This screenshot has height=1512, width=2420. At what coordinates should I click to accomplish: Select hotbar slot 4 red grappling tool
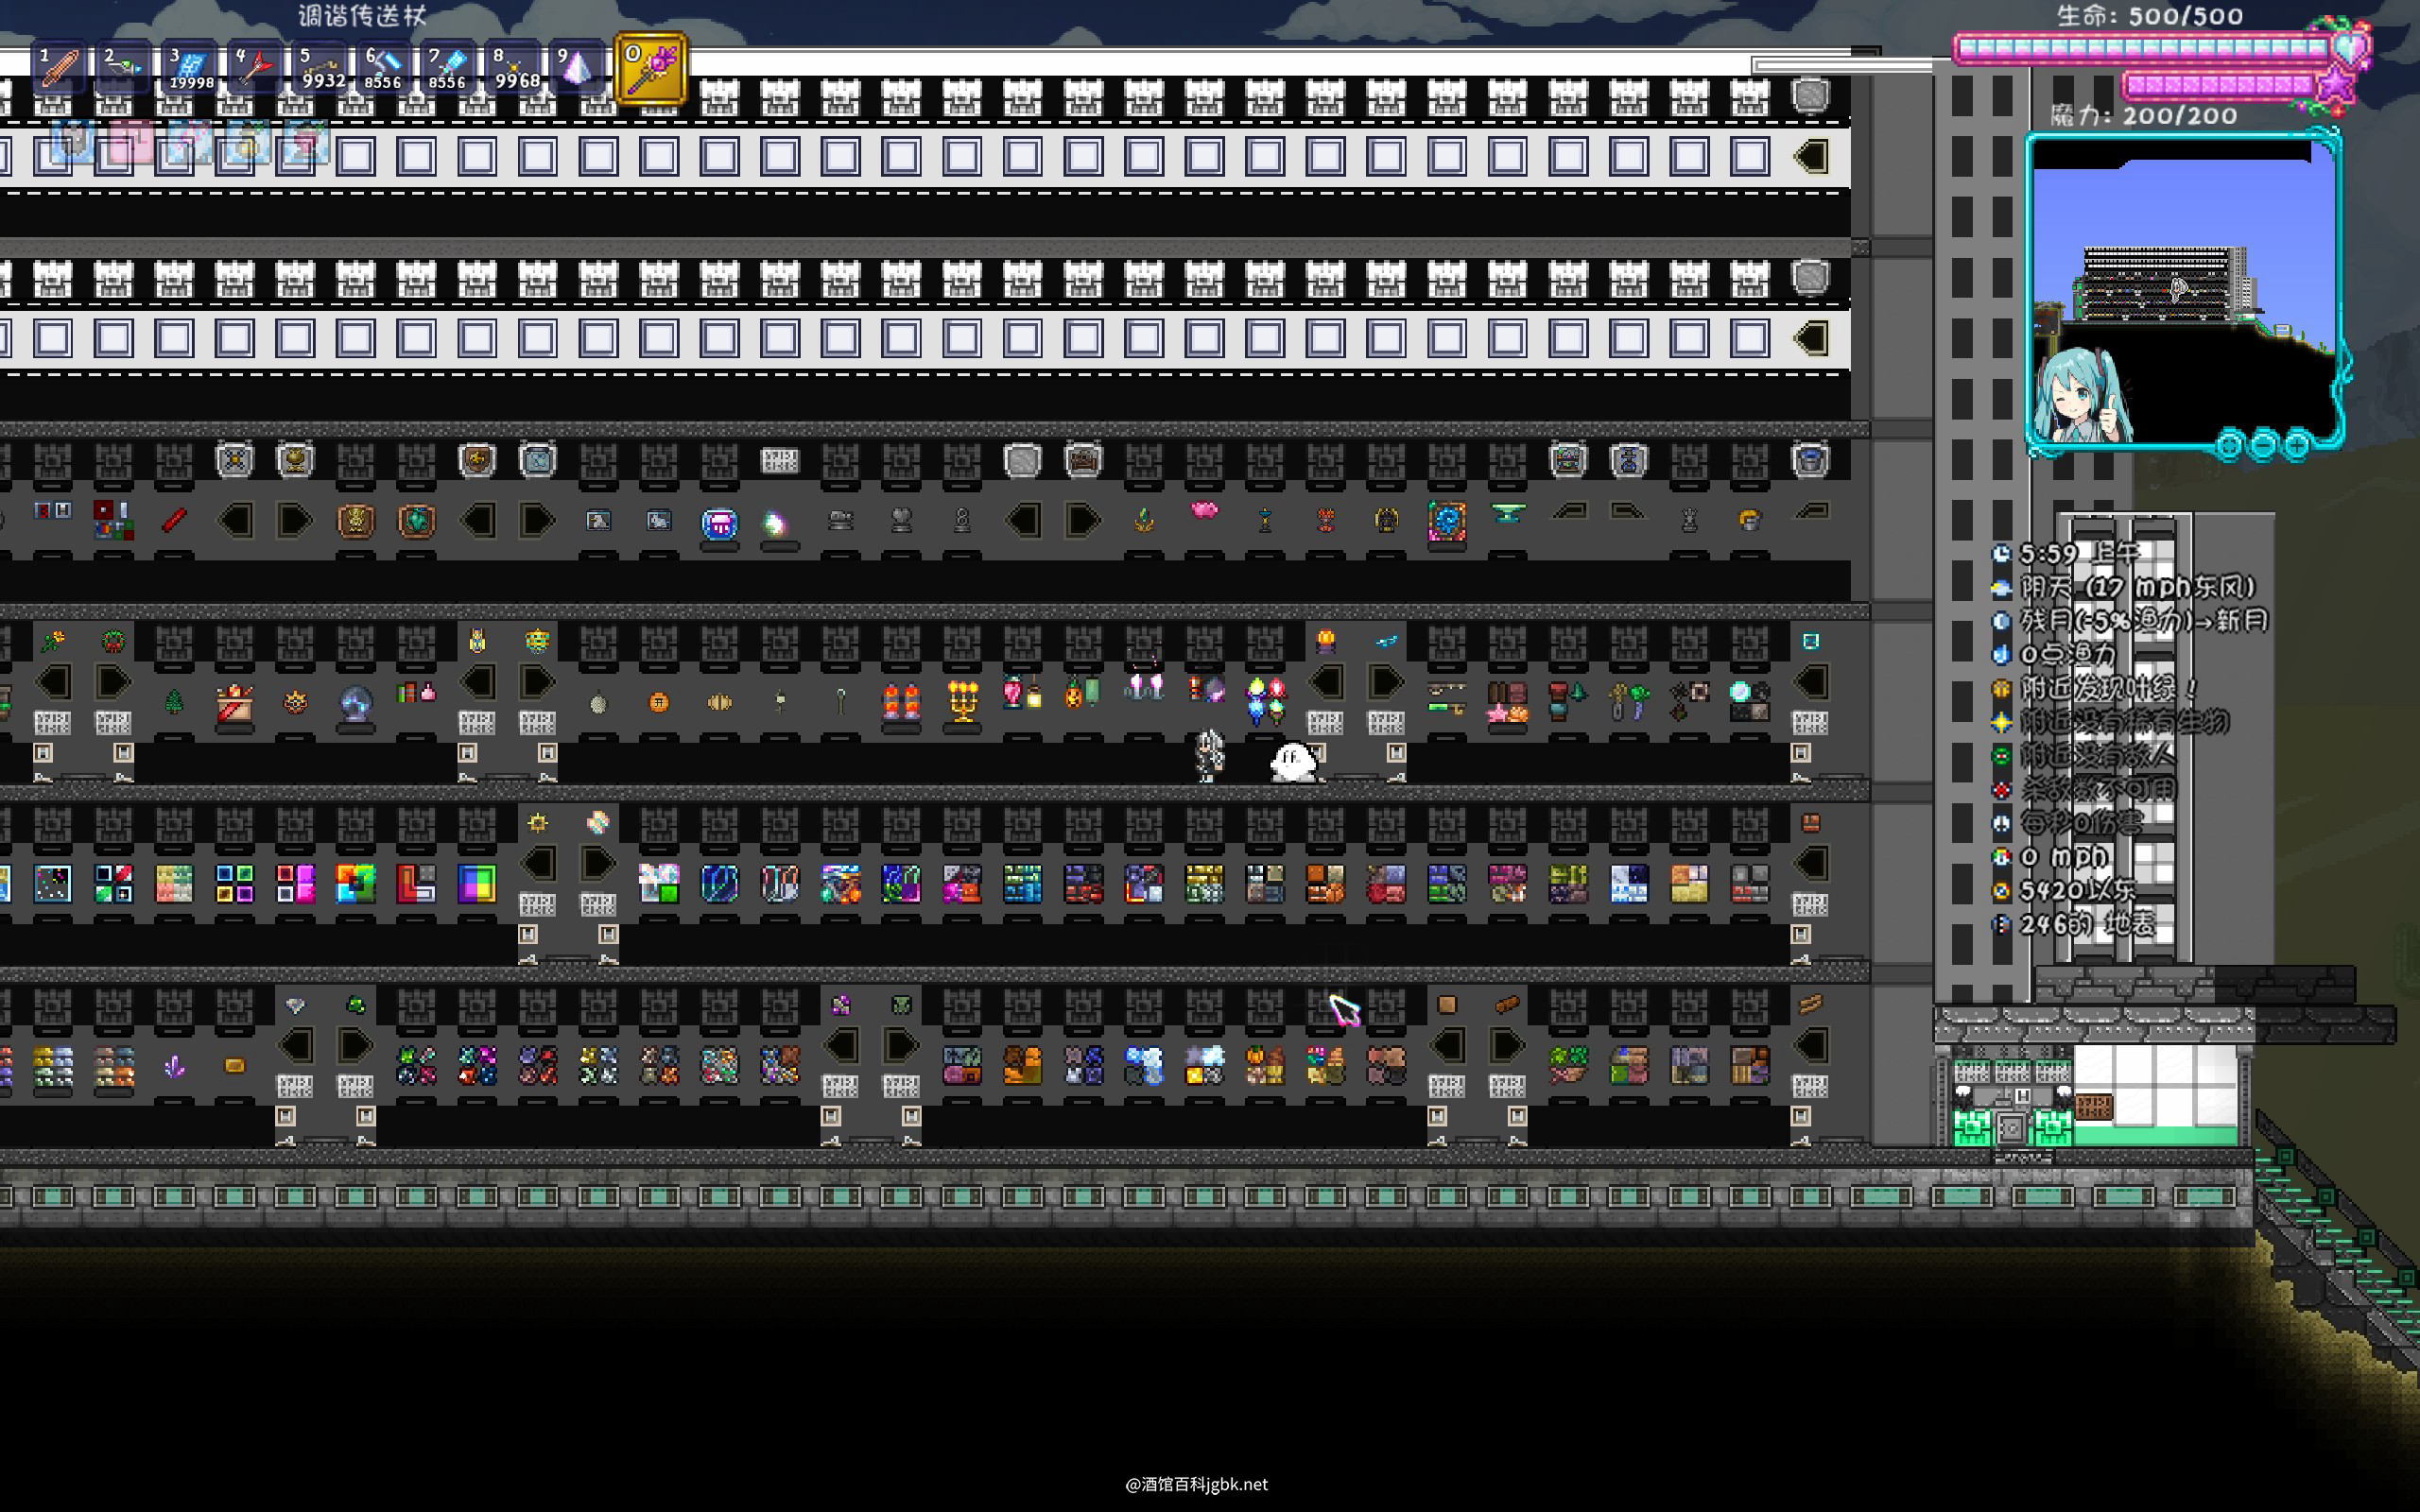253,68
